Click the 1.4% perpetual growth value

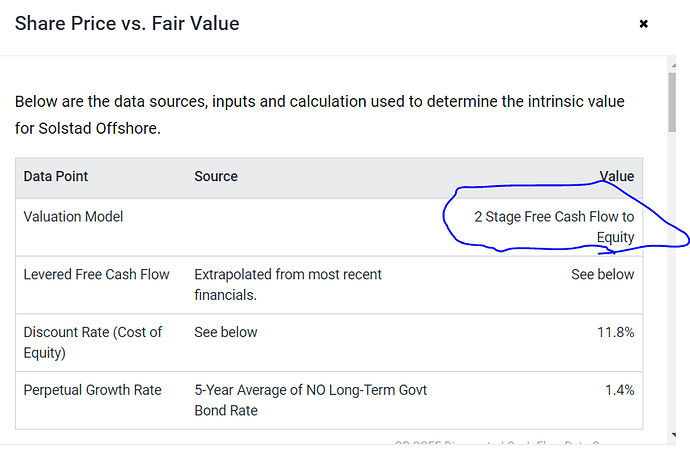click(620, 390)
